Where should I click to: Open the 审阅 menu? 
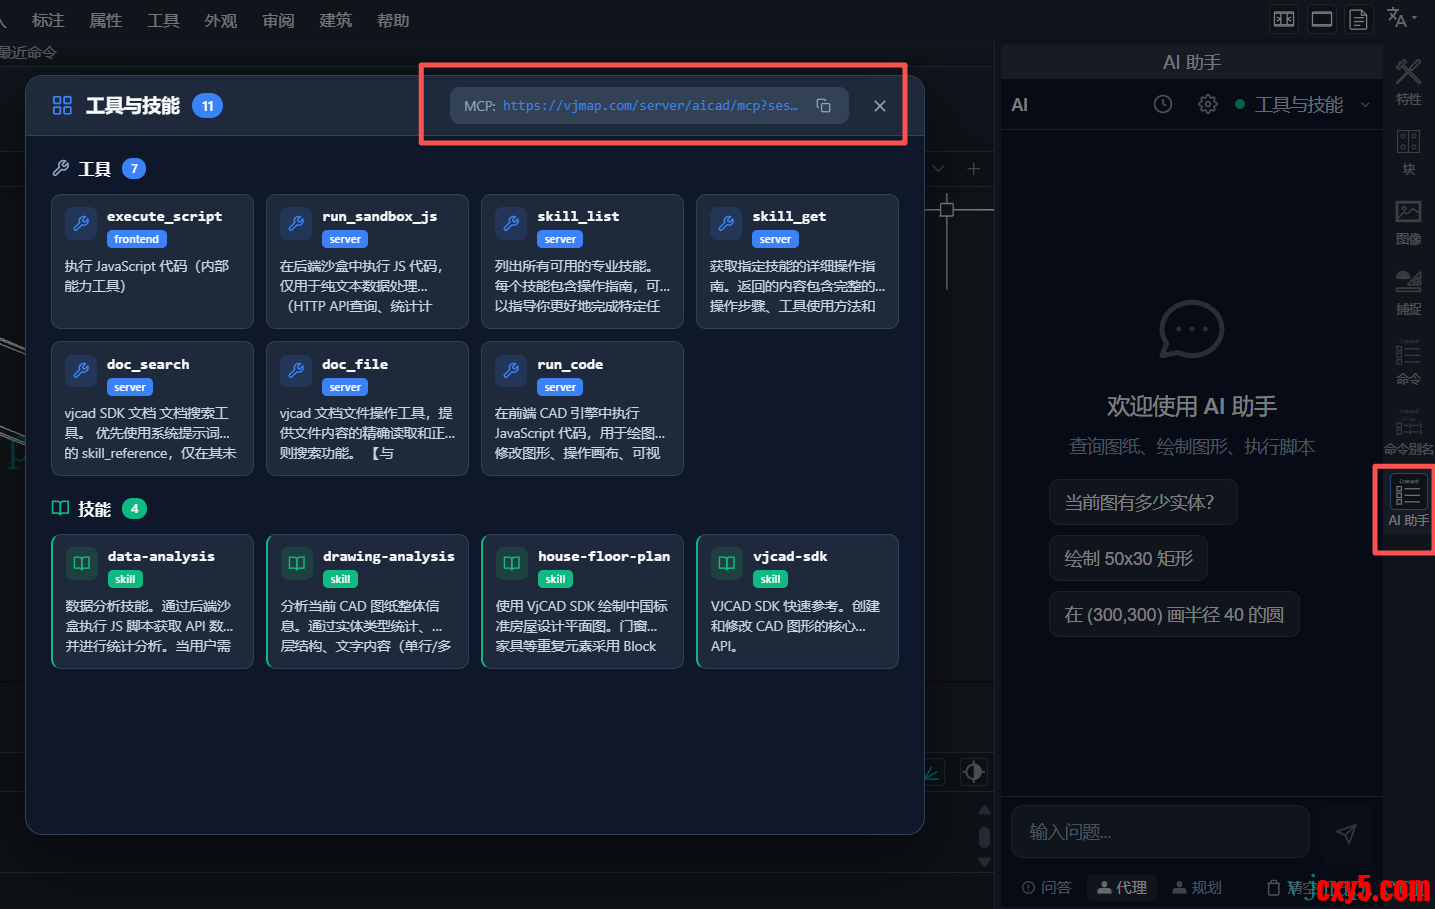click(x=278, y=20)
